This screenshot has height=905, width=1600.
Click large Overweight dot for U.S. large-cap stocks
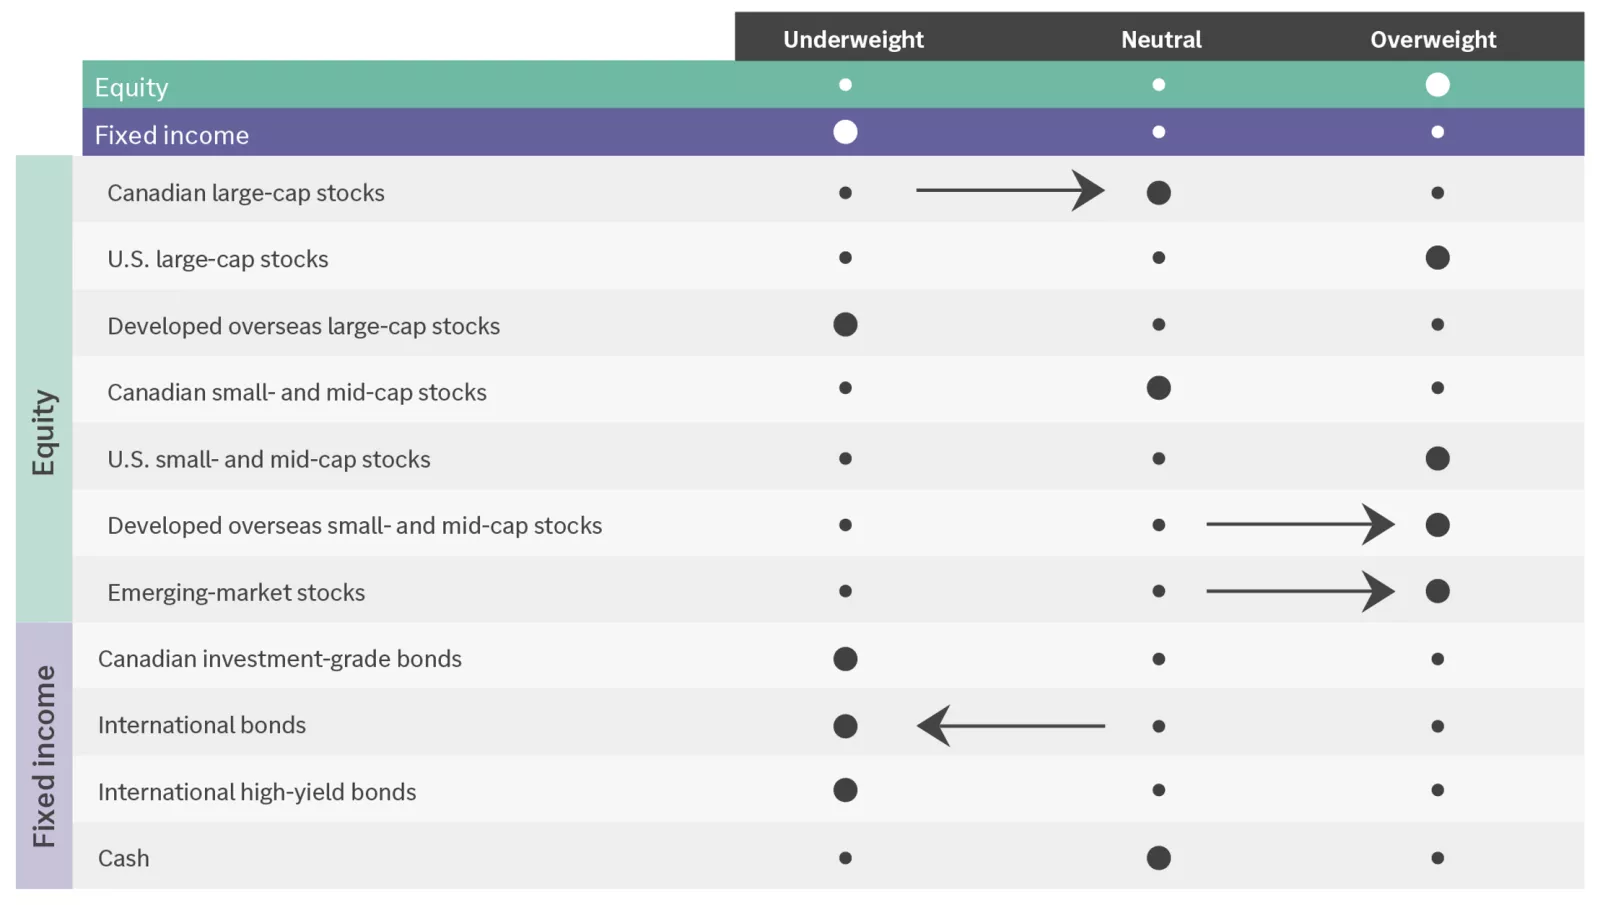pos(1437,258)
